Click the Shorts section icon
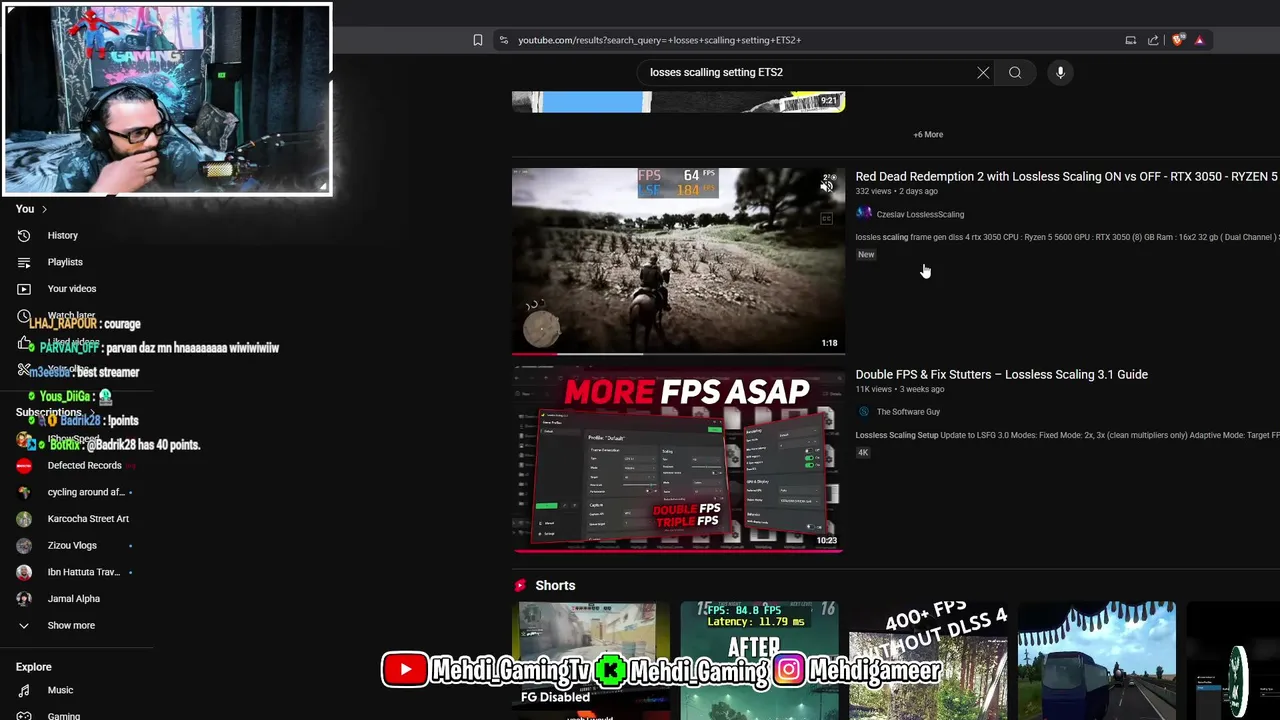This screenshot has height=720, width=1280. 520,586
